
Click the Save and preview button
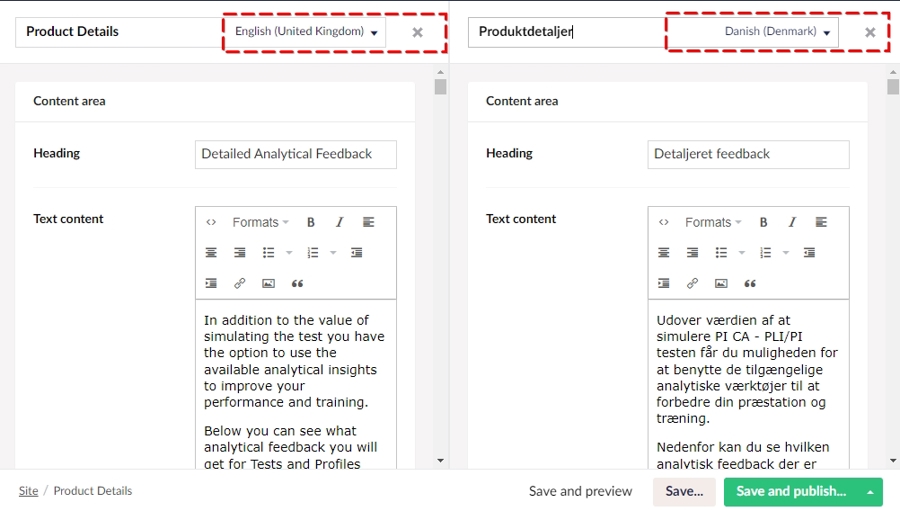[x=580, y=491]
